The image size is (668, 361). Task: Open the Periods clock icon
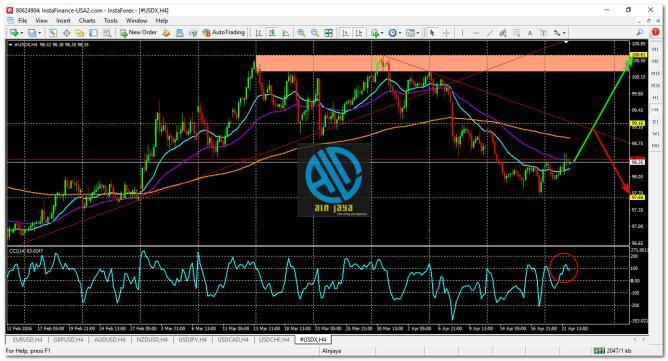(392, 33)
